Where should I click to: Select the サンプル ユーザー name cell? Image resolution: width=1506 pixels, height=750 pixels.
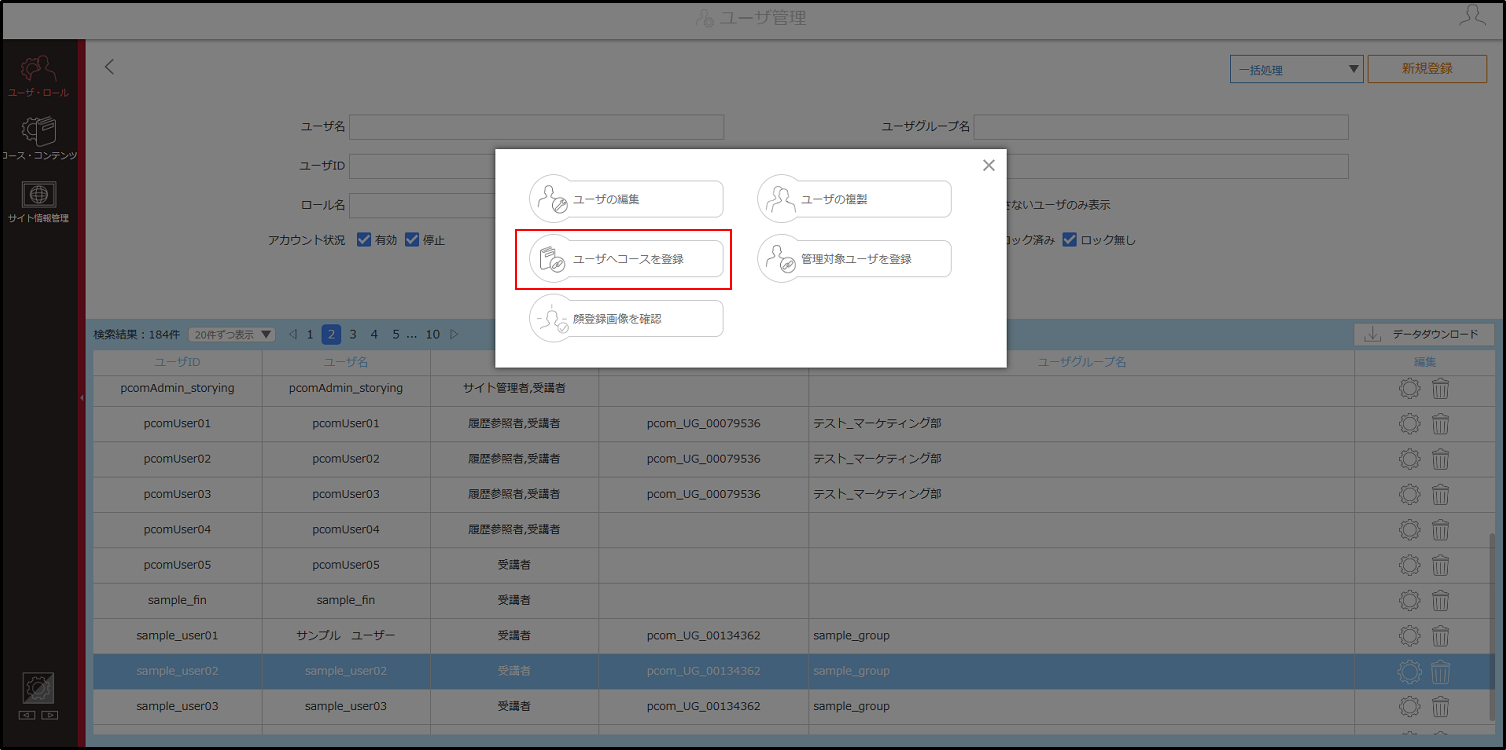[x=346, y=636]
